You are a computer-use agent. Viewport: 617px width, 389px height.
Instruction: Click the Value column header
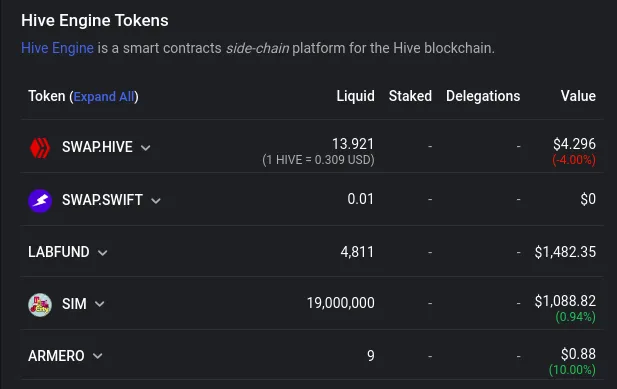coord(578,96)
